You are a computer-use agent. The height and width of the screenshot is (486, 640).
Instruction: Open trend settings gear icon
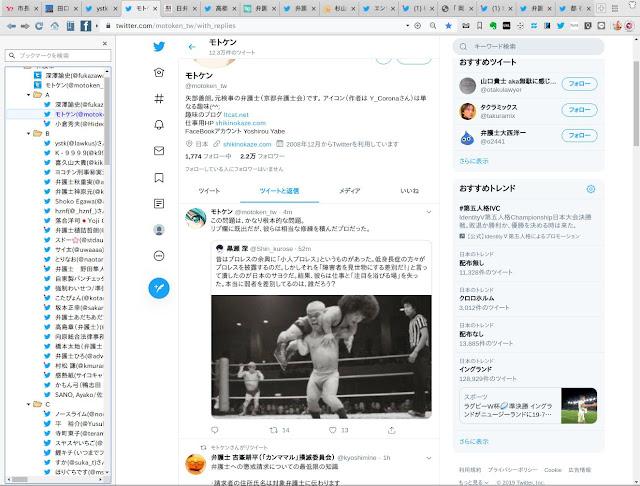click(591, 189)
